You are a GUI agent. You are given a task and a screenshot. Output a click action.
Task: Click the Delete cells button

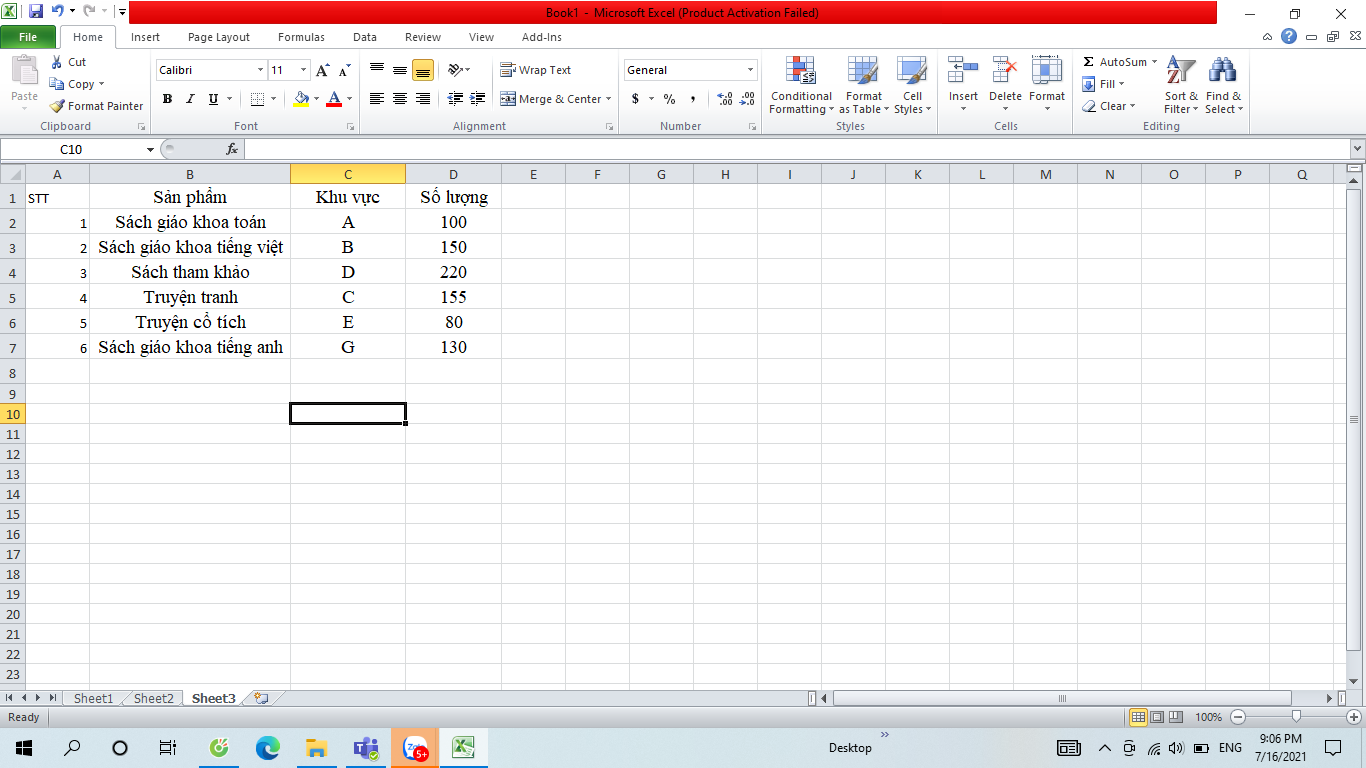click(x=1005, y=84)
